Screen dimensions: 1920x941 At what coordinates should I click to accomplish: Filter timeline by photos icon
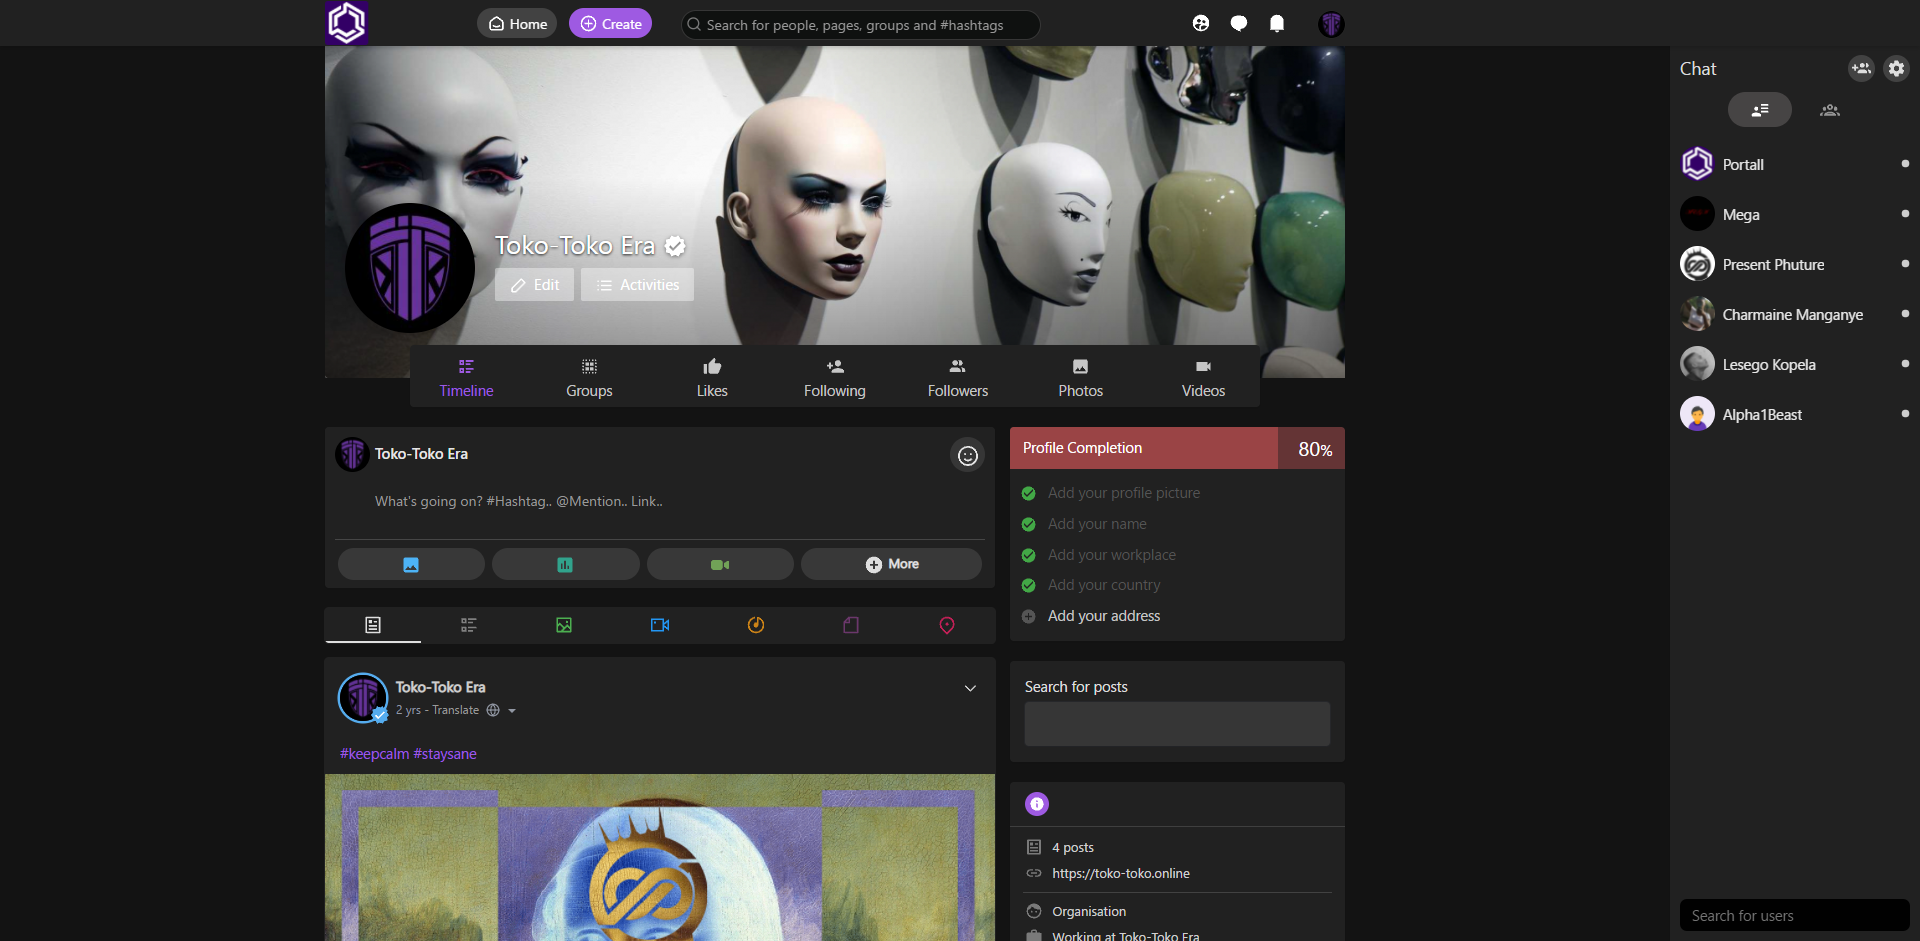pyautogui.click(x=564, y=625)
